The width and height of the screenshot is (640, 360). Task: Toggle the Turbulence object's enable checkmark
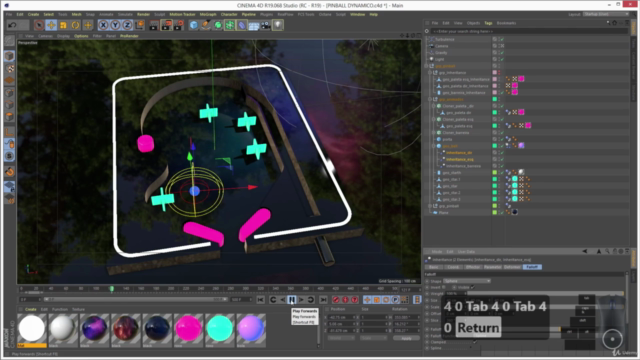pos(502,39)
